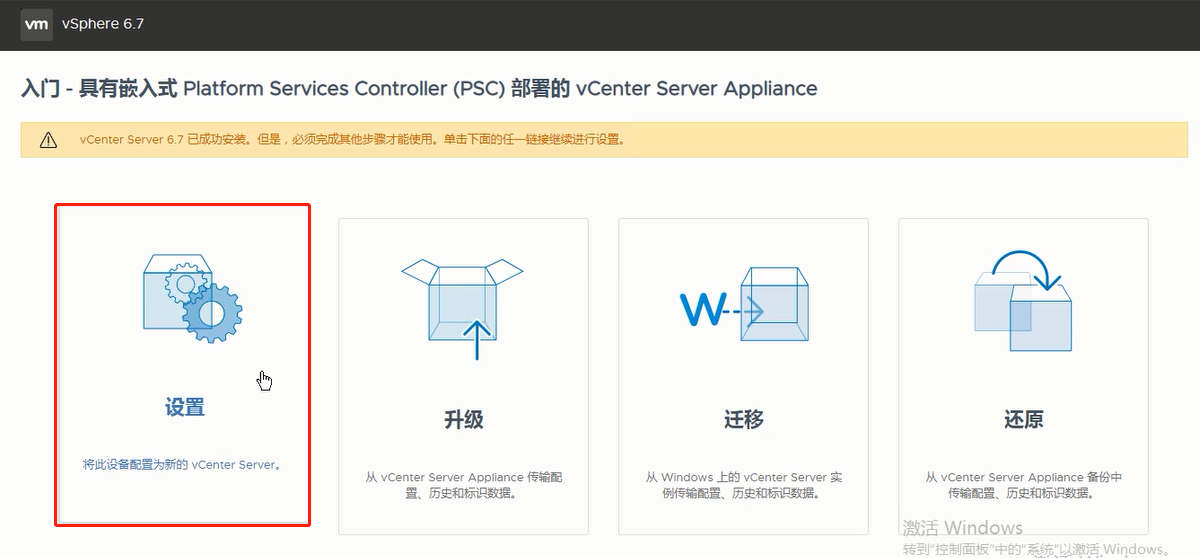Click the Upgrade open-box arrow icon
This screenshot has width=1200, height=558.
click(463, 307)
